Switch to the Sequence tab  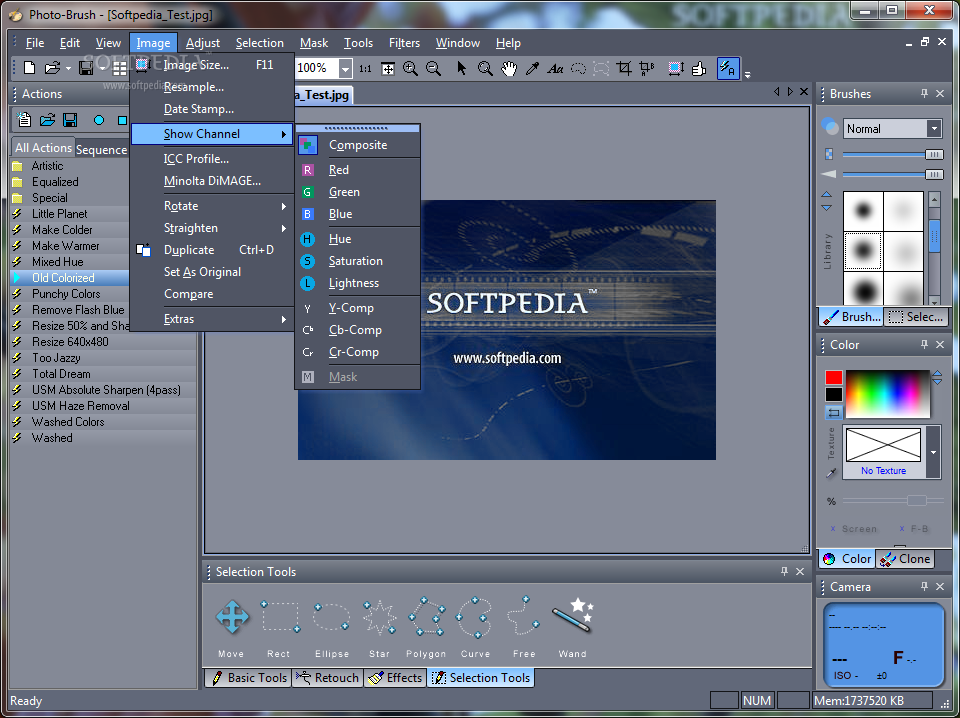[101, 149]
